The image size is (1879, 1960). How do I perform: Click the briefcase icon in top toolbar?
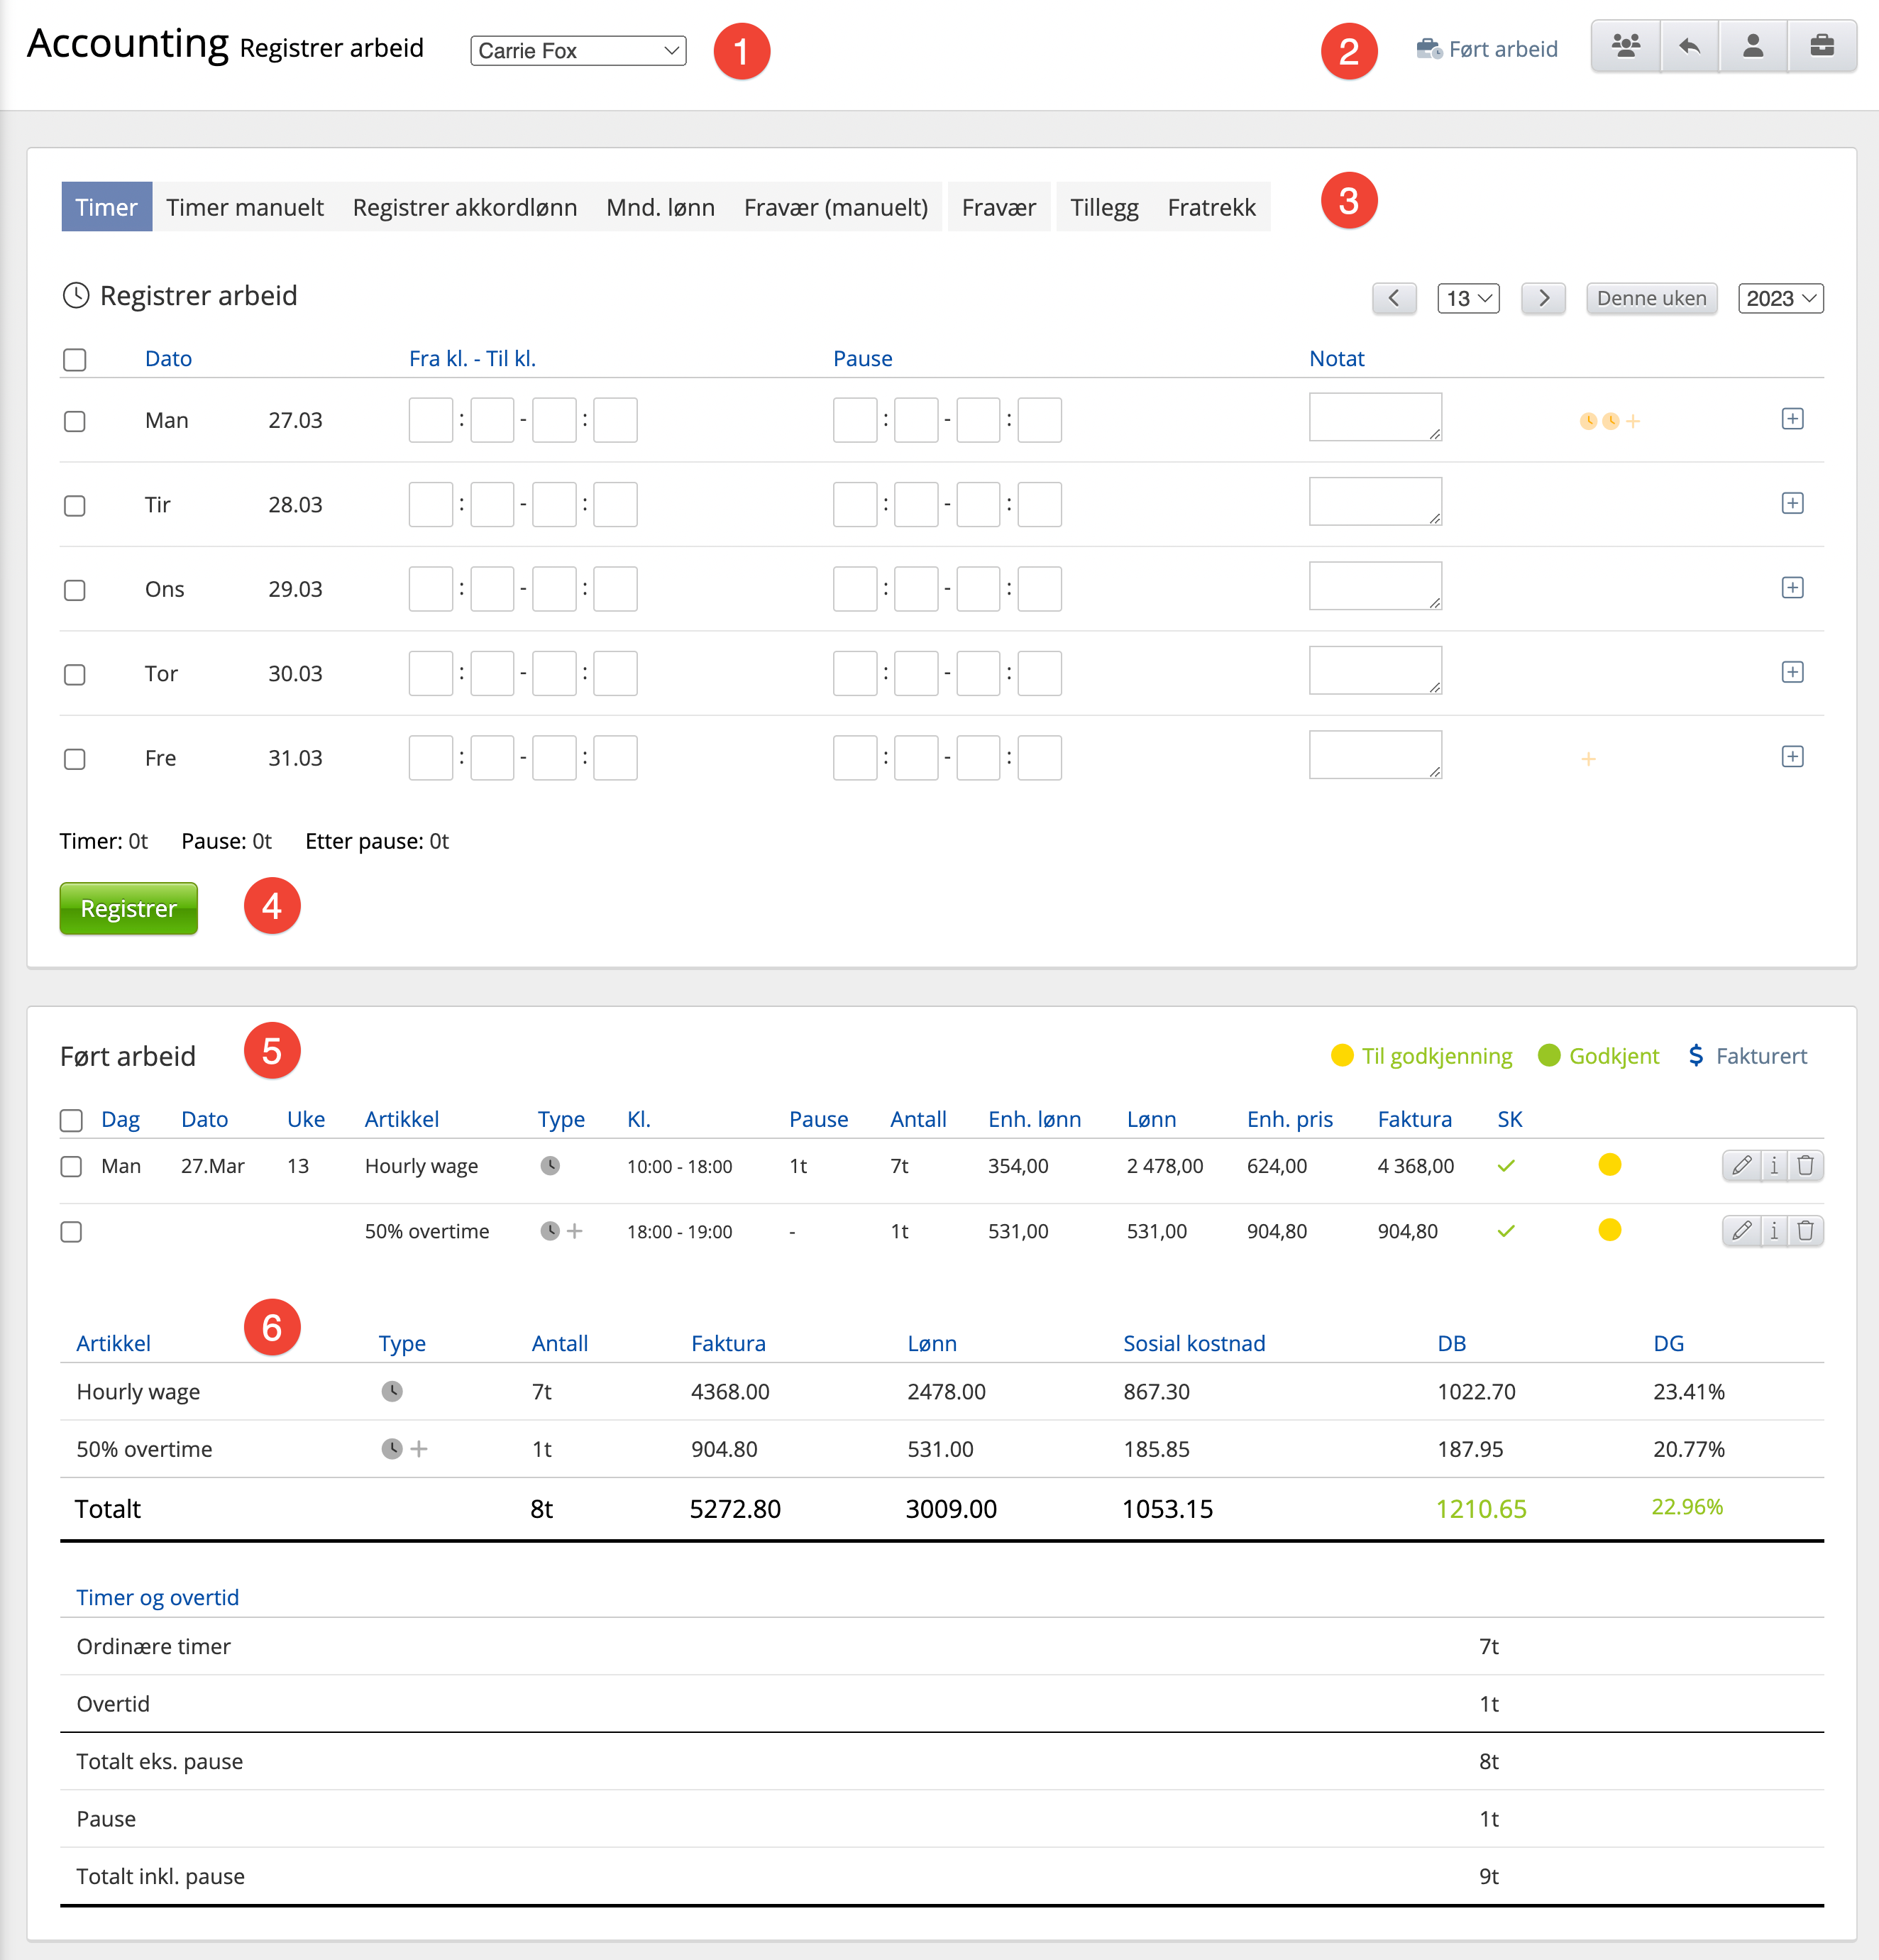pos(1821,46)
